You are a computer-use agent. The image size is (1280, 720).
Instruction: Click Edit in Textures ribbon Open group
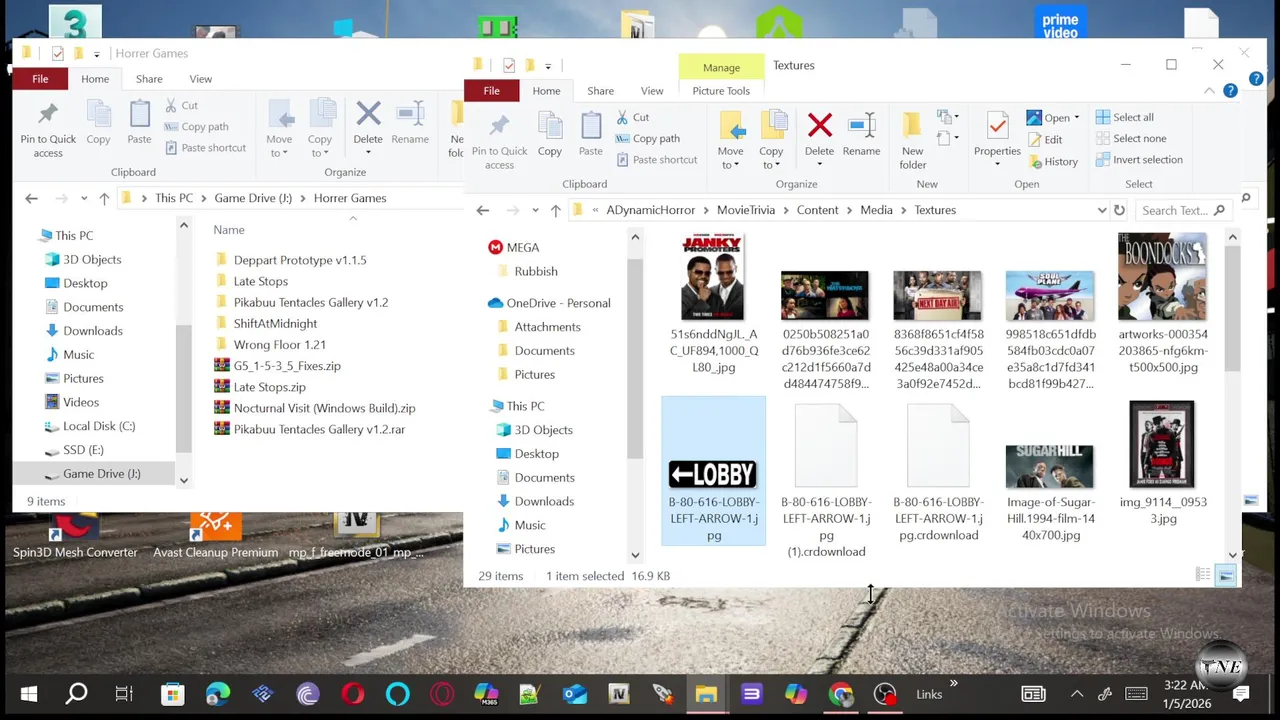(x=1044, y=140)
